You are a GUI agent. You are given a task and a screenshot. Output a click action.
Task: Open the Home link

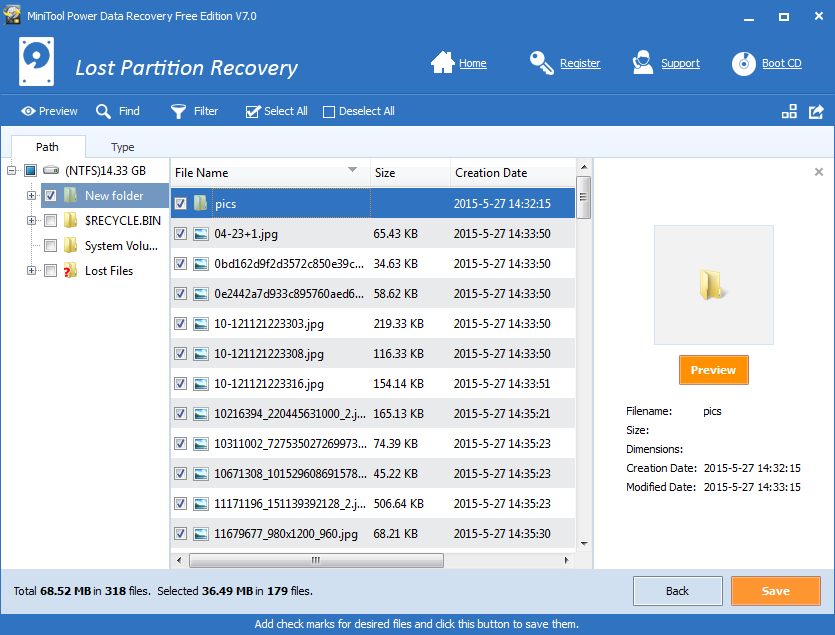click(473, 63)
